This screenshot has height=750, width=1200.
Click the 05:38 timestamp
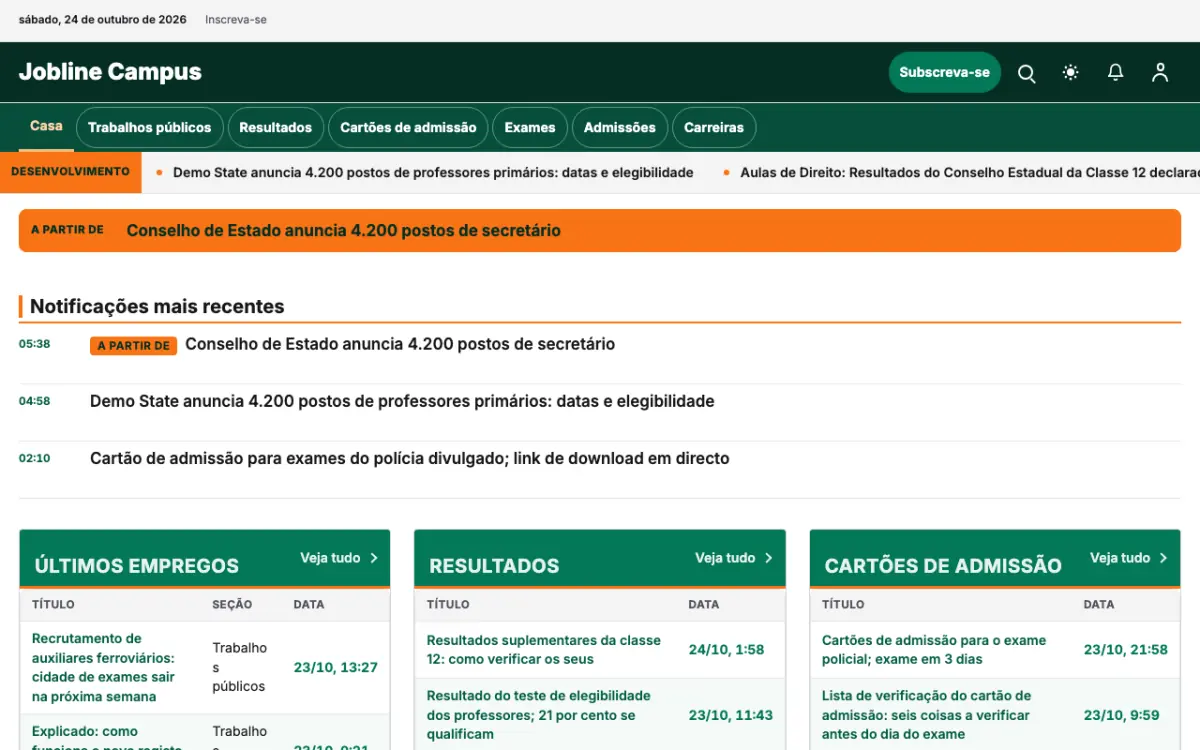[x=34, y=344]
